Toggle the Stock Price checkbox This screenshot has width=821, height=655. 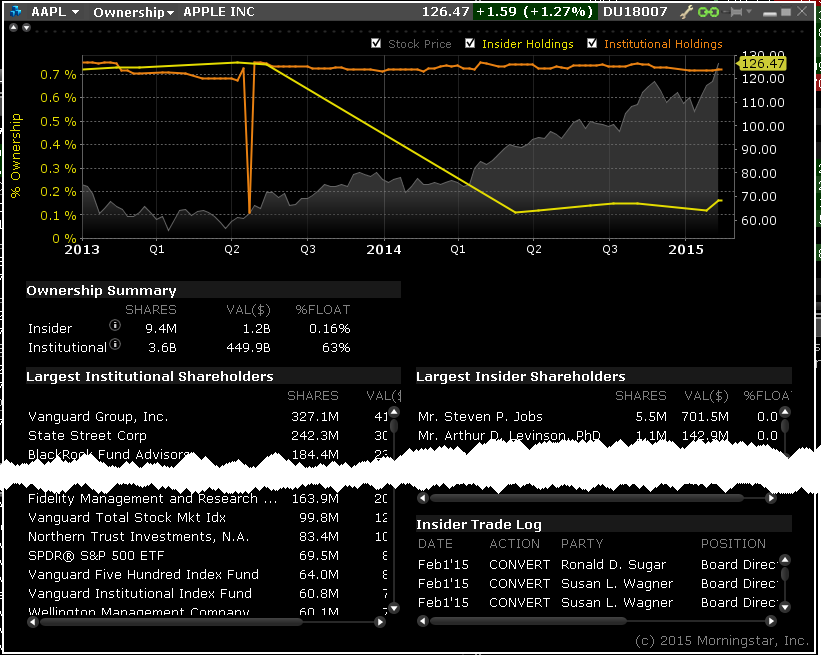tap(376, 43)
